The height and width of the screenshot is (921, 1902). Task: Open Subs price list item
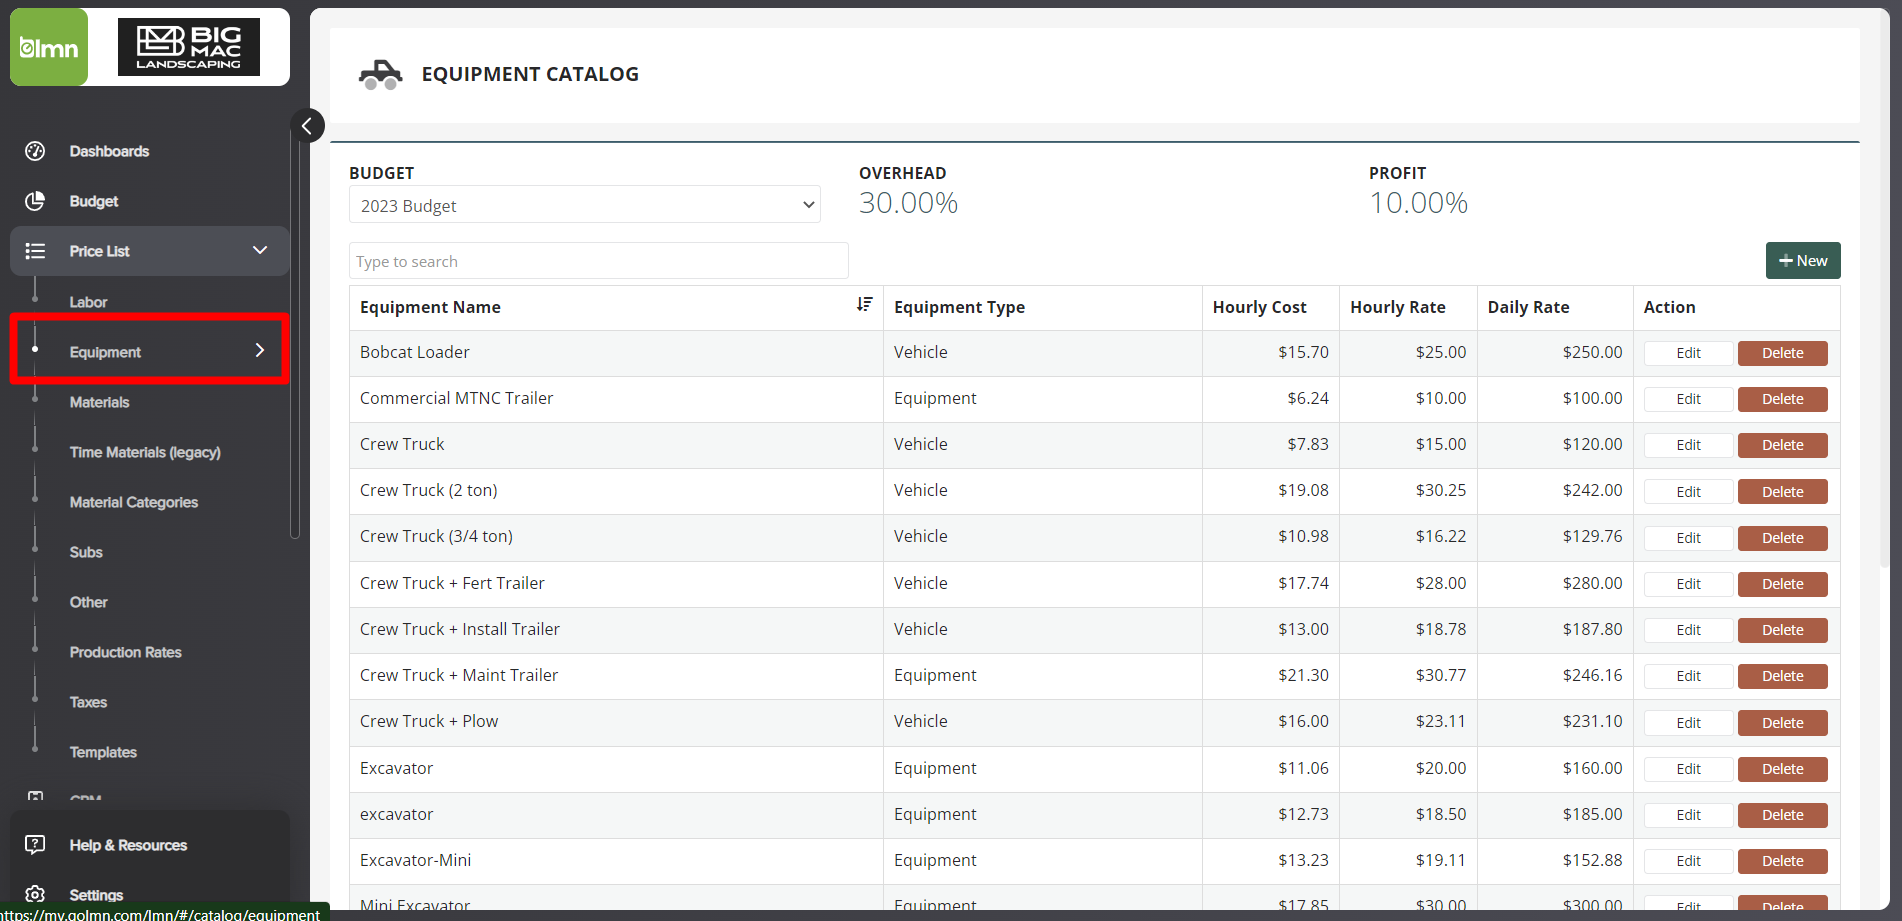(86, 552)
